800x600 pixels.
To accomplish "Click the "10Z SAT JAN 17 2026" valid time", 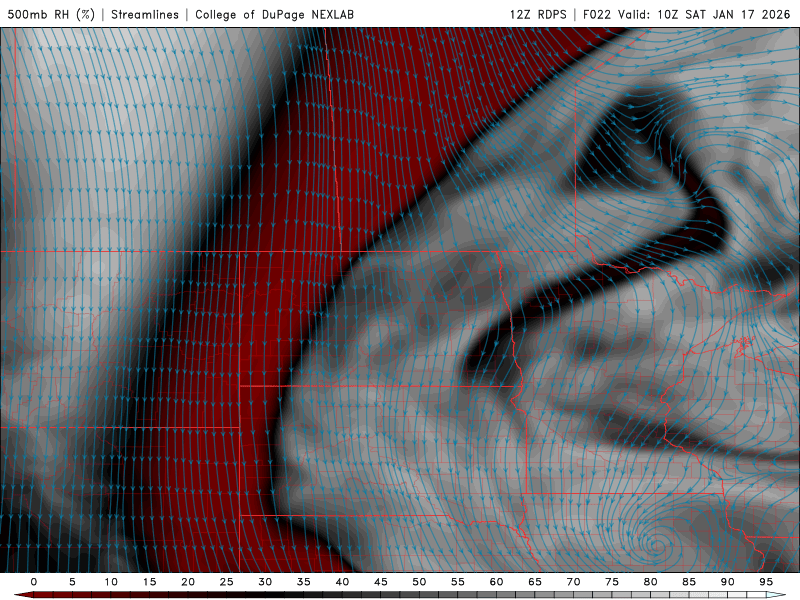I will (723, 14).
